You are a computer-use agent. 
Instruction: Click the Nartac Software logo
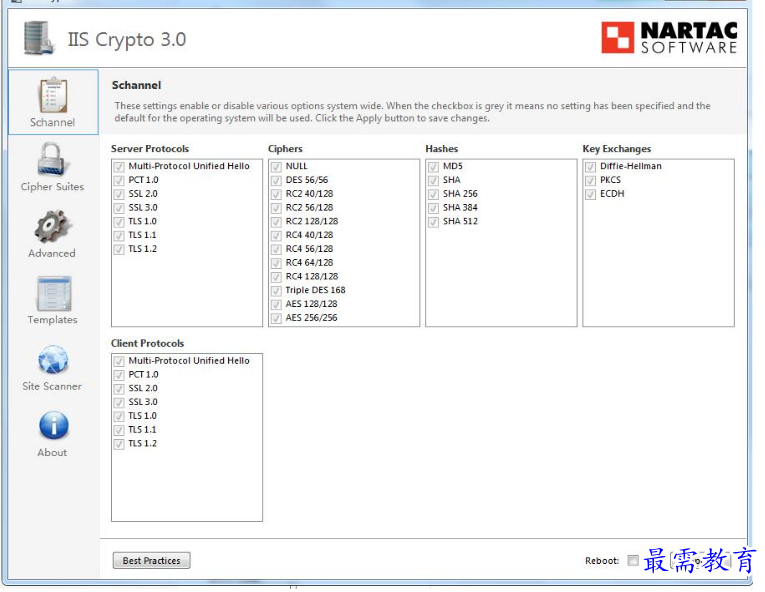[669, 38]
